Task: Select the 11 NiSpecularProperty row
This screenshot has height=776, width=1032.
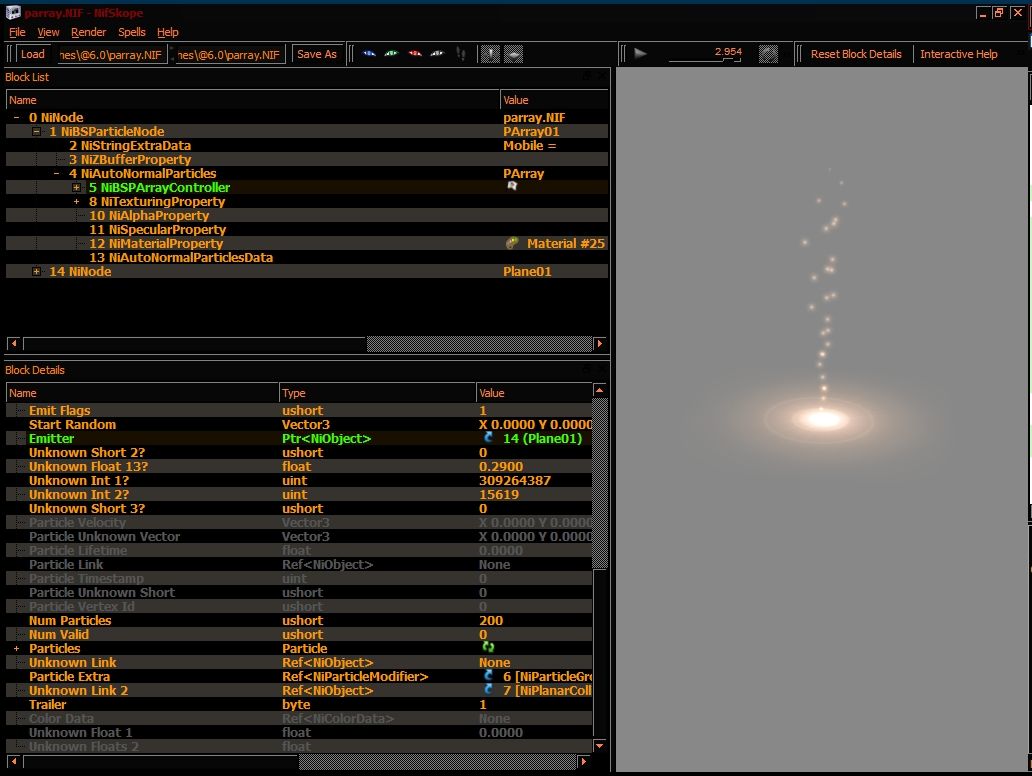Action: [x=307, y=230]
